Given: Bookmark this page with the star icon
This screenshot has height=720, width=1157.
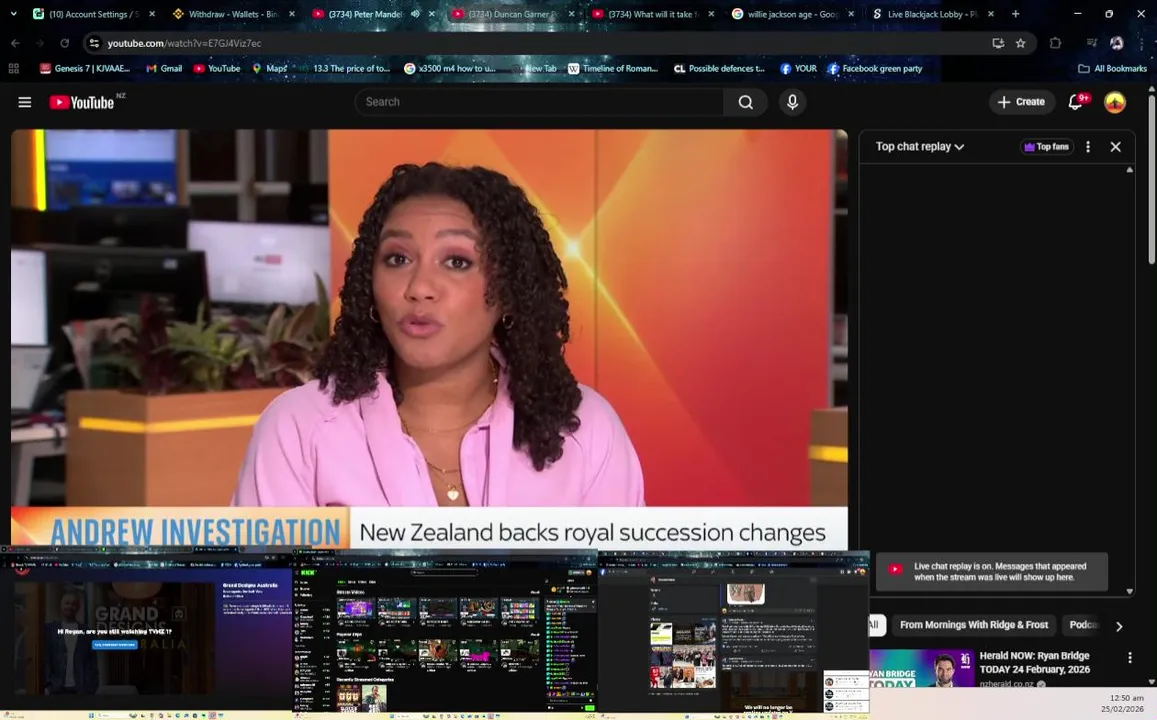Looking at the screenshot, I should click(x=1020, y=43).
